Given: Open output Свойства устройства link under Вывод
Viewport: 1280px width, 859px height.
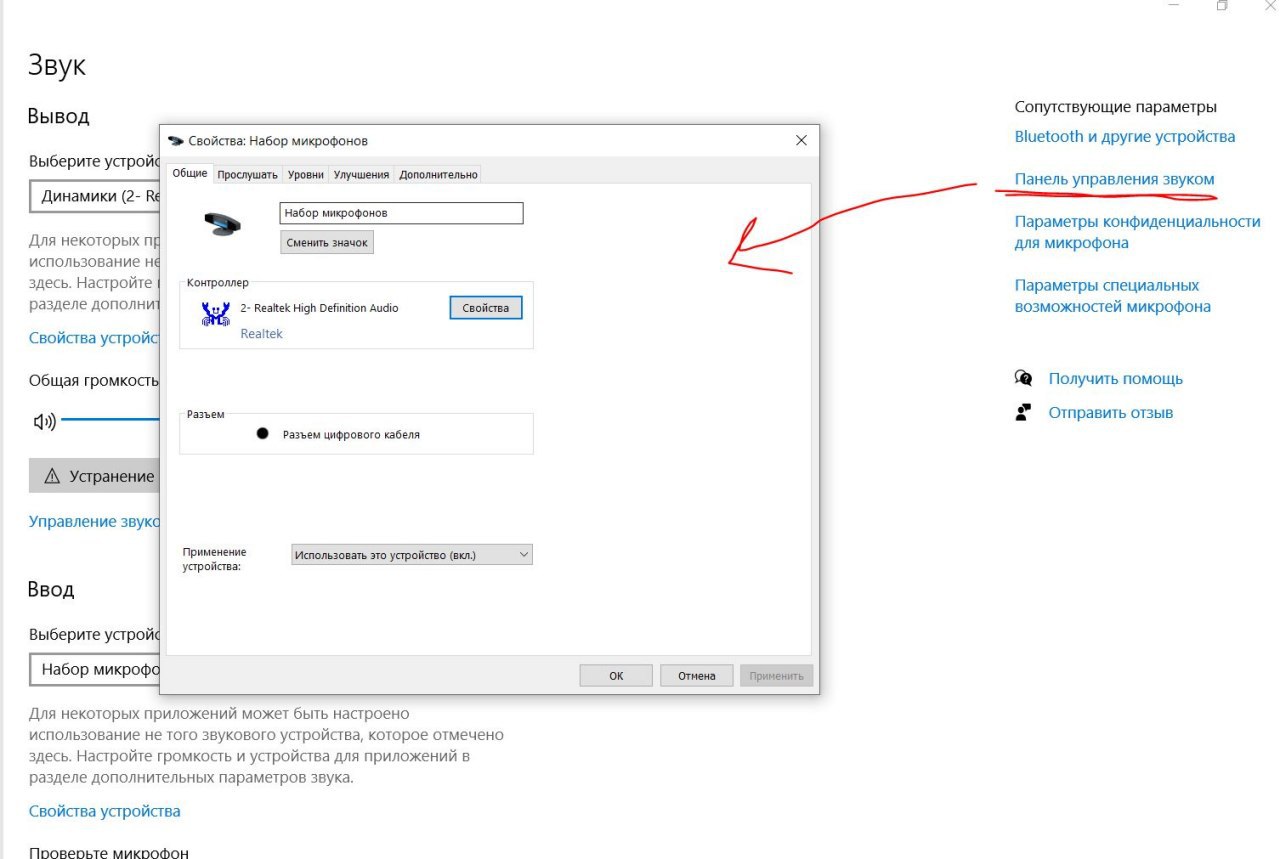Looking at the screenshot, I should pyautogui.click(x=94, y=338).
